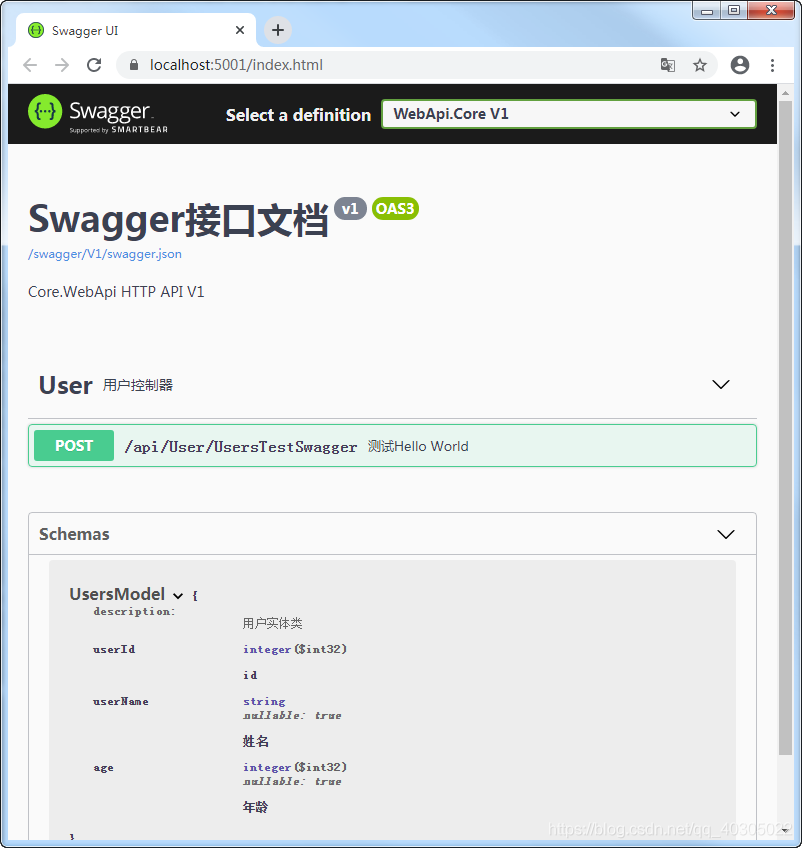Open the Google Translate page icon
The image size is (802, 848).
668,65
